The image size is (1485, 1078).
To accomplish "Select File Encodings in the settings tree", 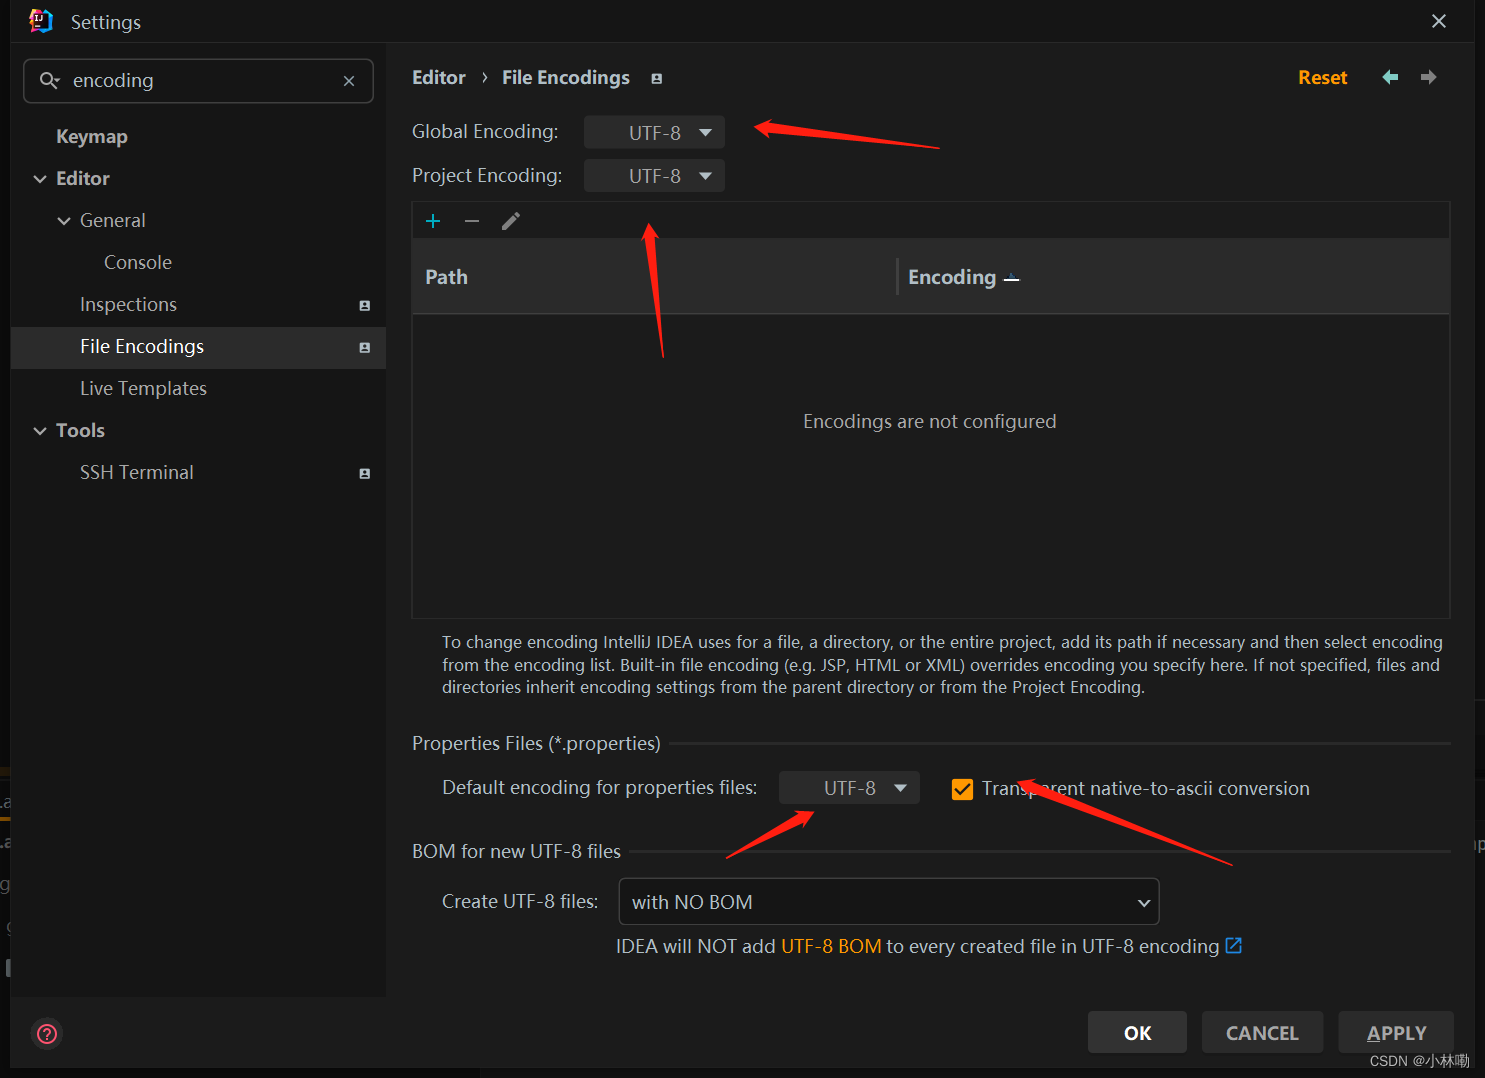I will [198, 347].
